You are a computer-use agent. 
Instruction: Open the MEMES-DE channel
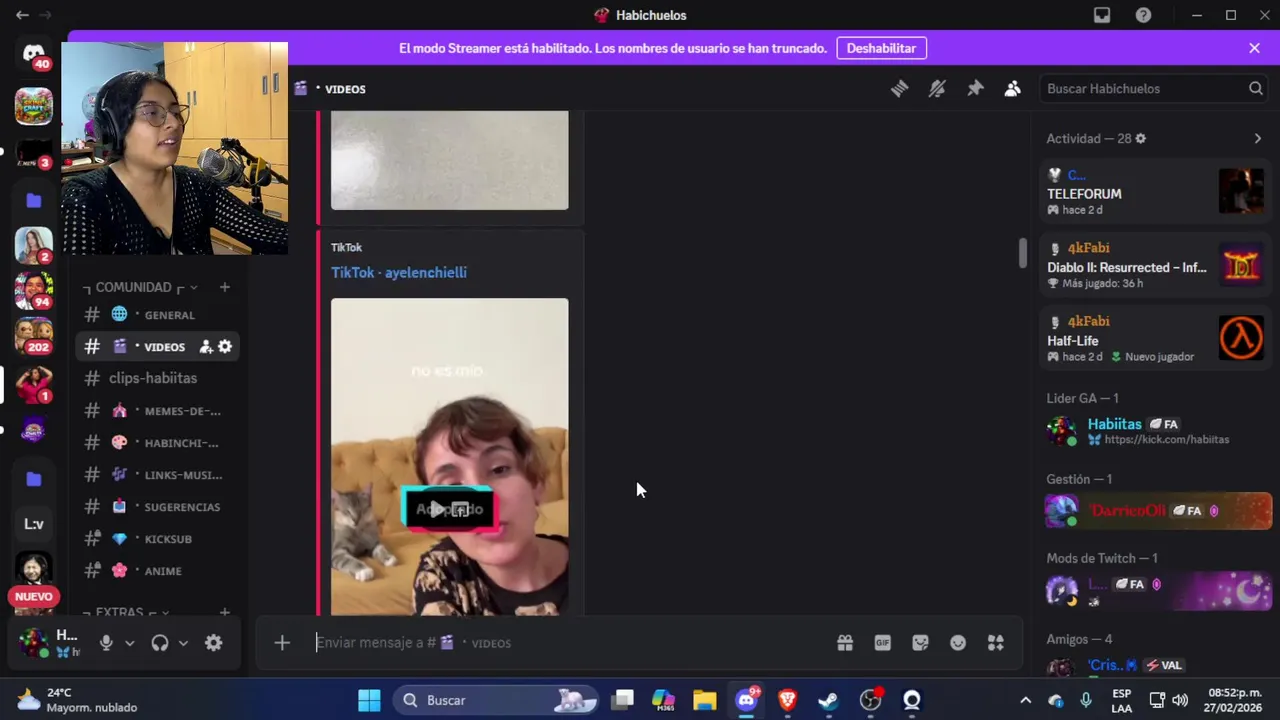click(157, 411)
